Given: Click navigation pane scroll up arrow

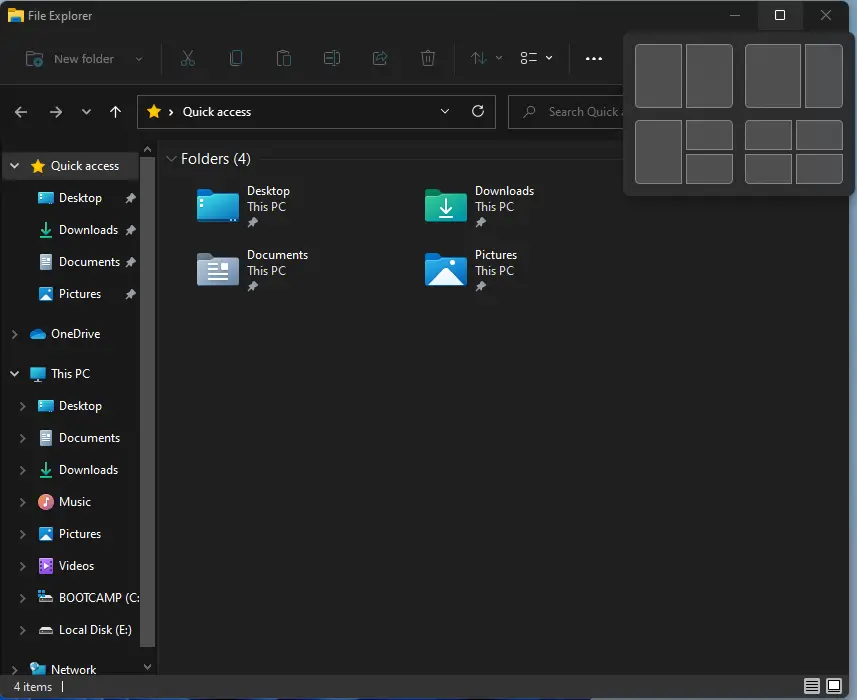Looking at the screenshot, I should tap(148, 149).
